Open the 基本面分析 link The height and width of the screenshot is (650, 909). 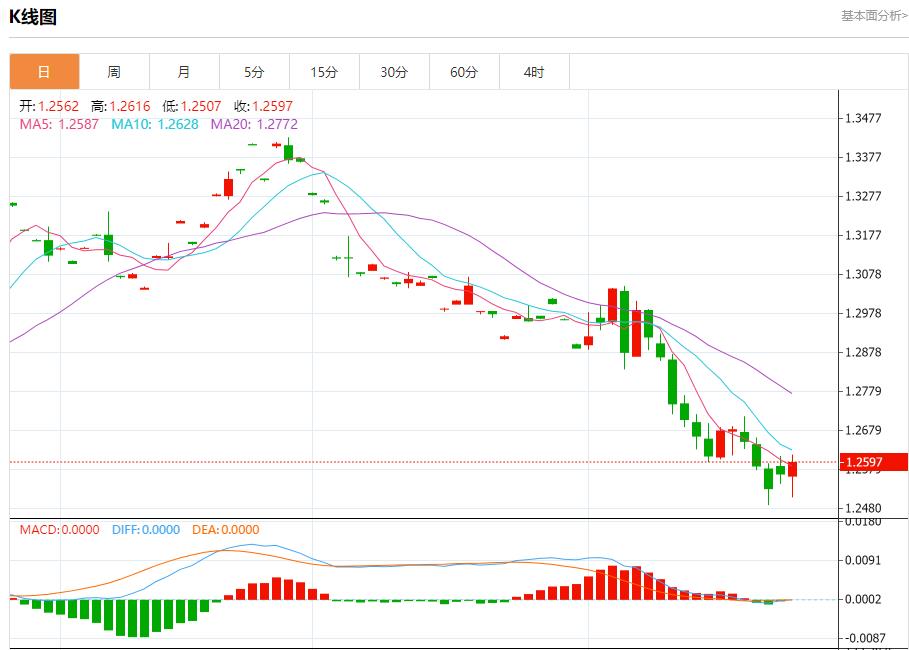tap(873, 16)
